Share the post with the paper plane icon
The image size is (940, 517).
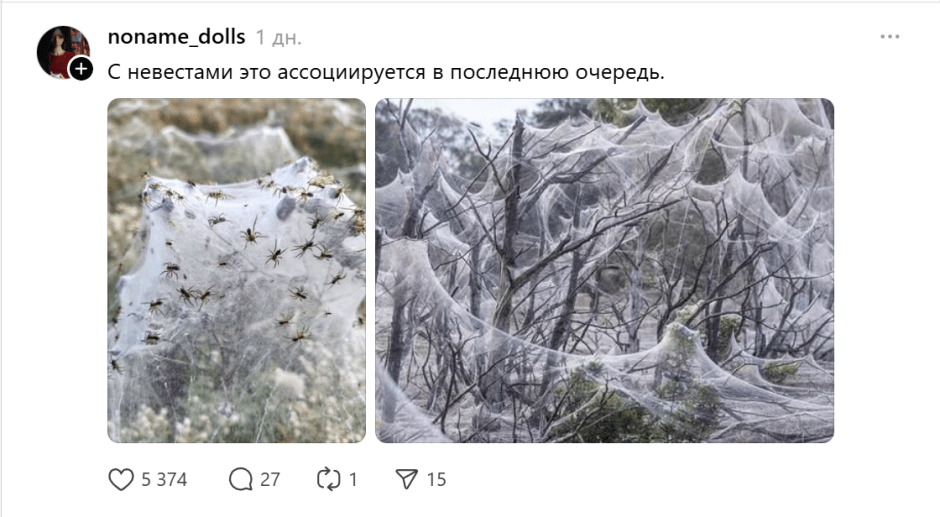click(x=406, y=479)
